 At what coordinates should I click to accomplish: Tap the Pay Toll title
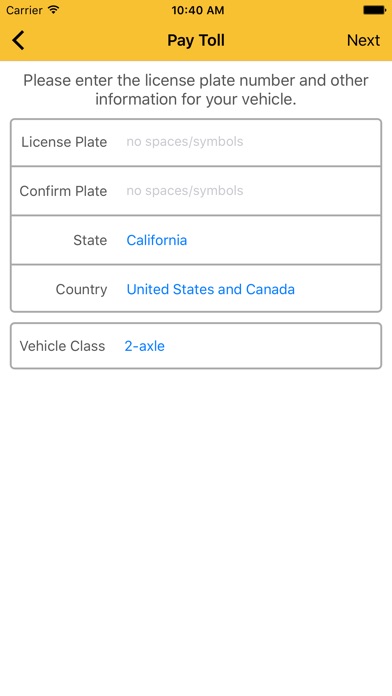coord(196,40)
